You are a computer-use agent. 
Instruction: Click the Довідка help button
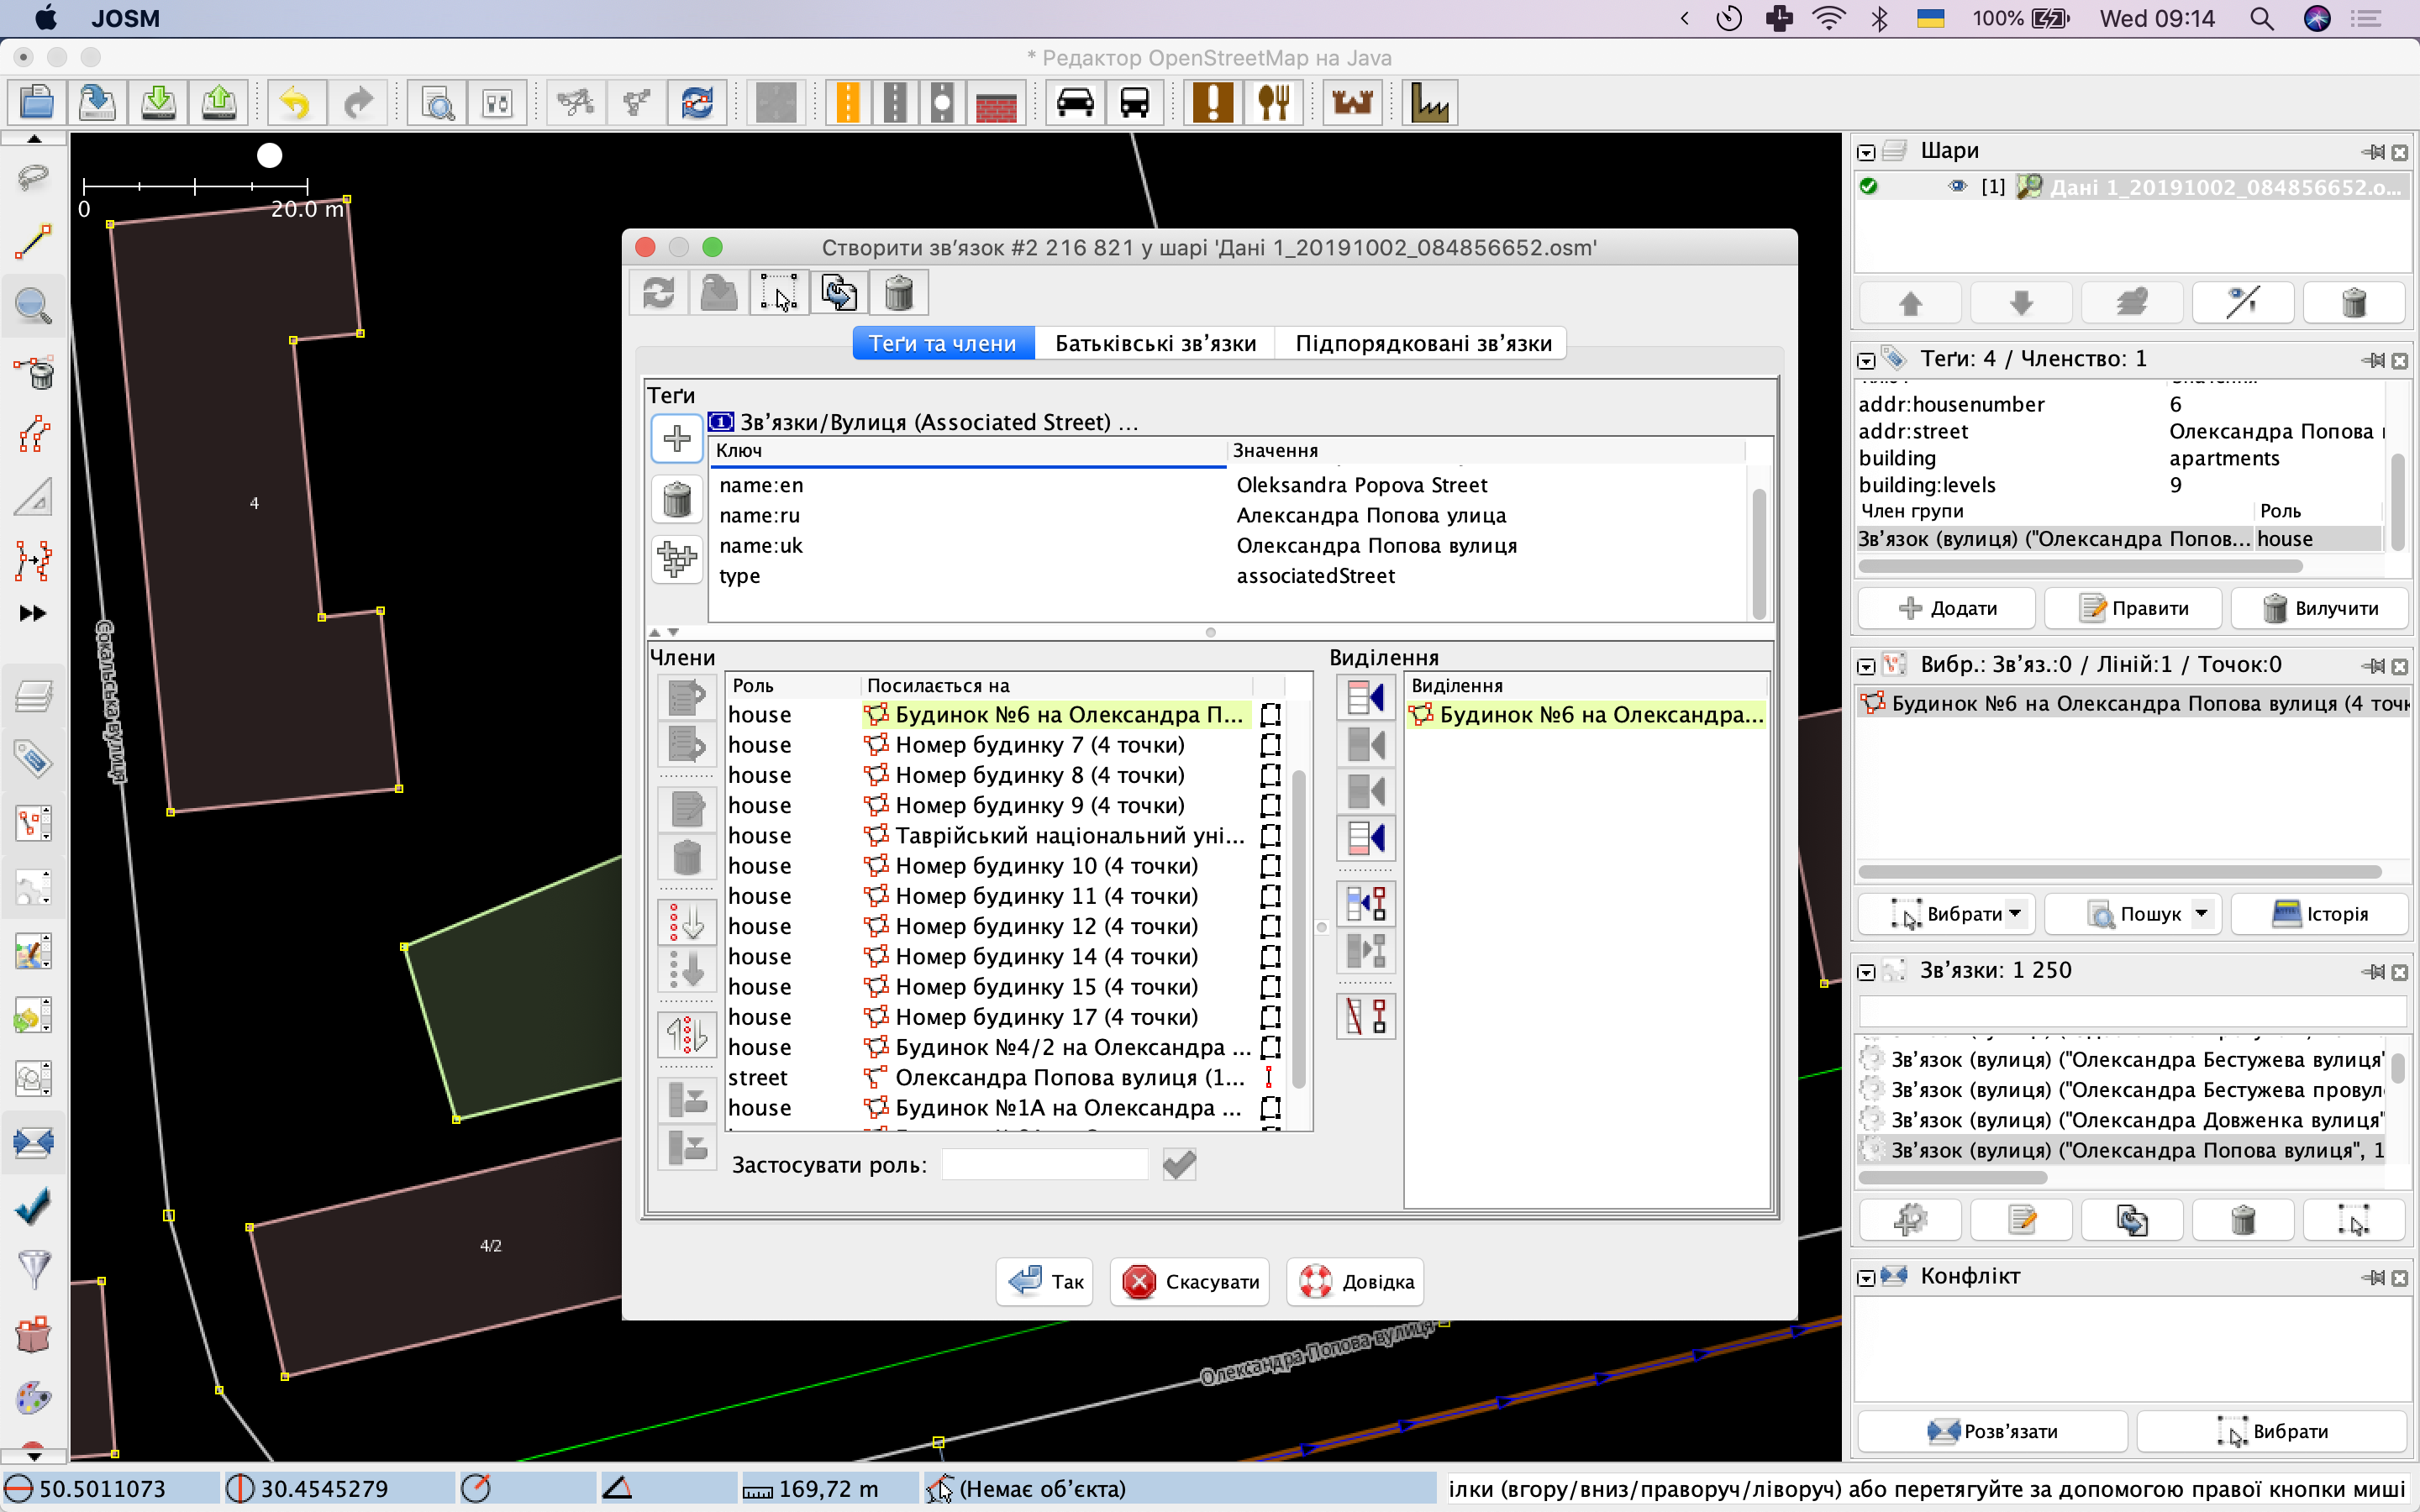1355,1281
